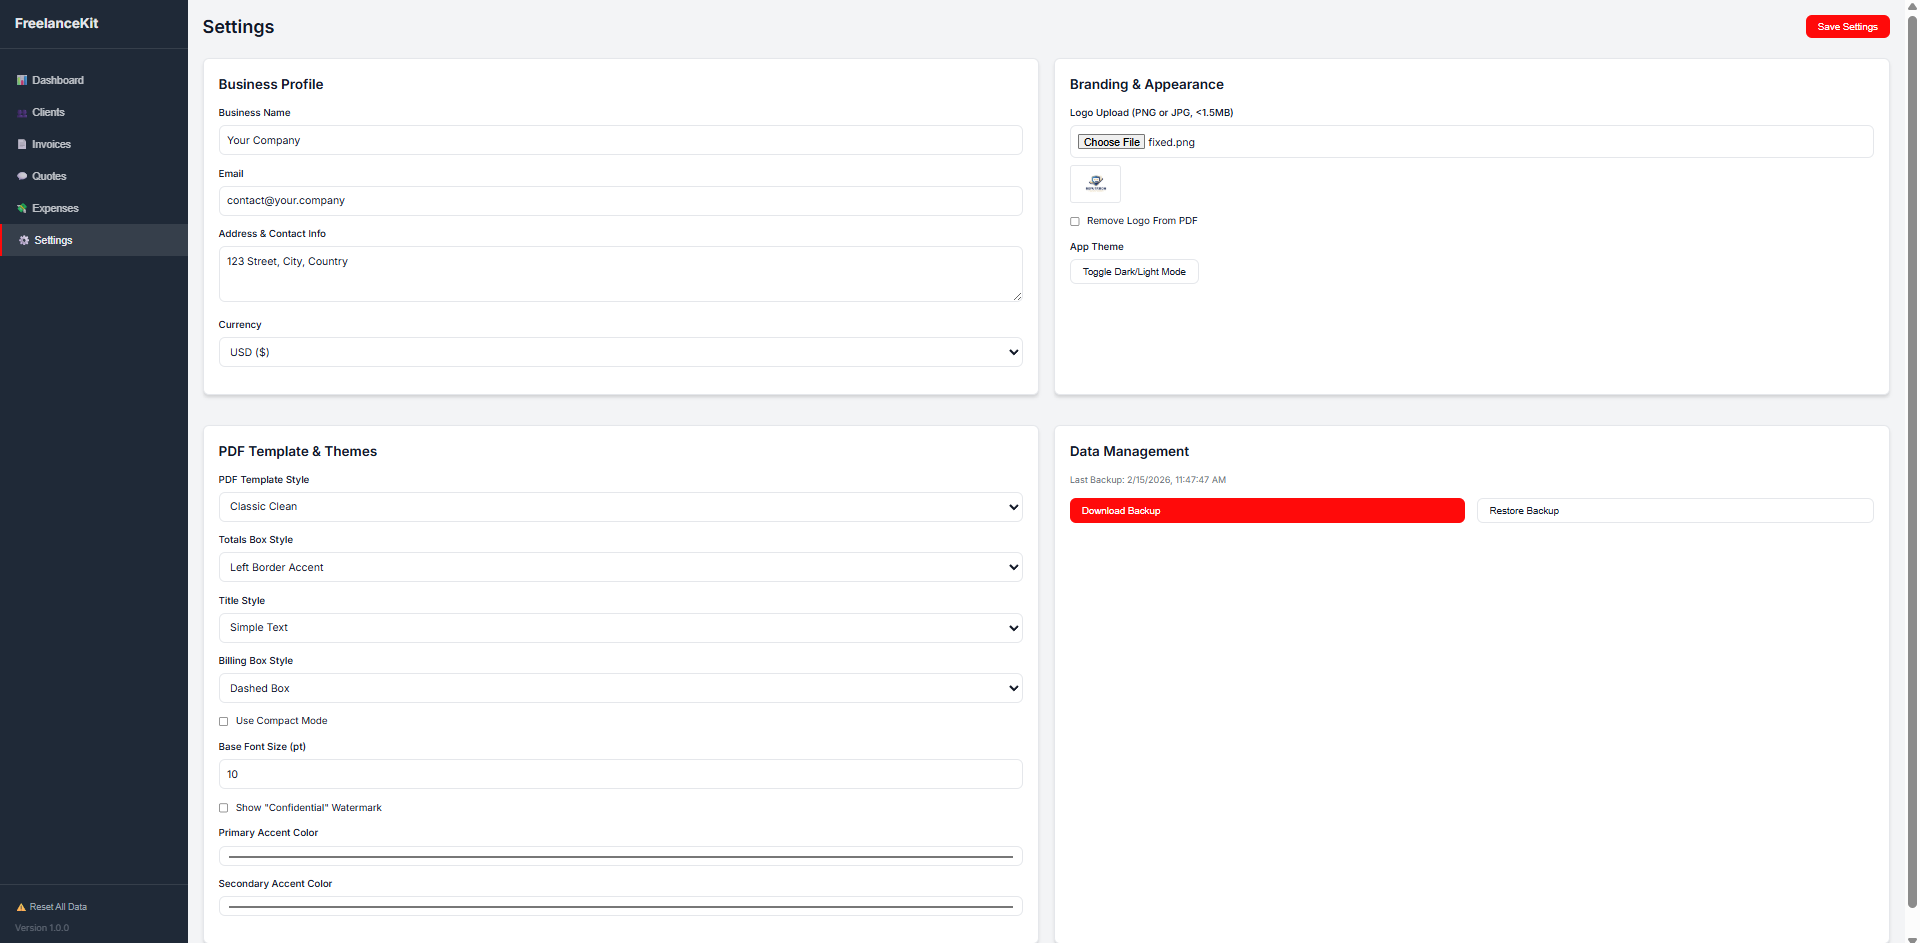Open Invoices via its sidebar icon
1920x943 pixels.
(23, 144)
